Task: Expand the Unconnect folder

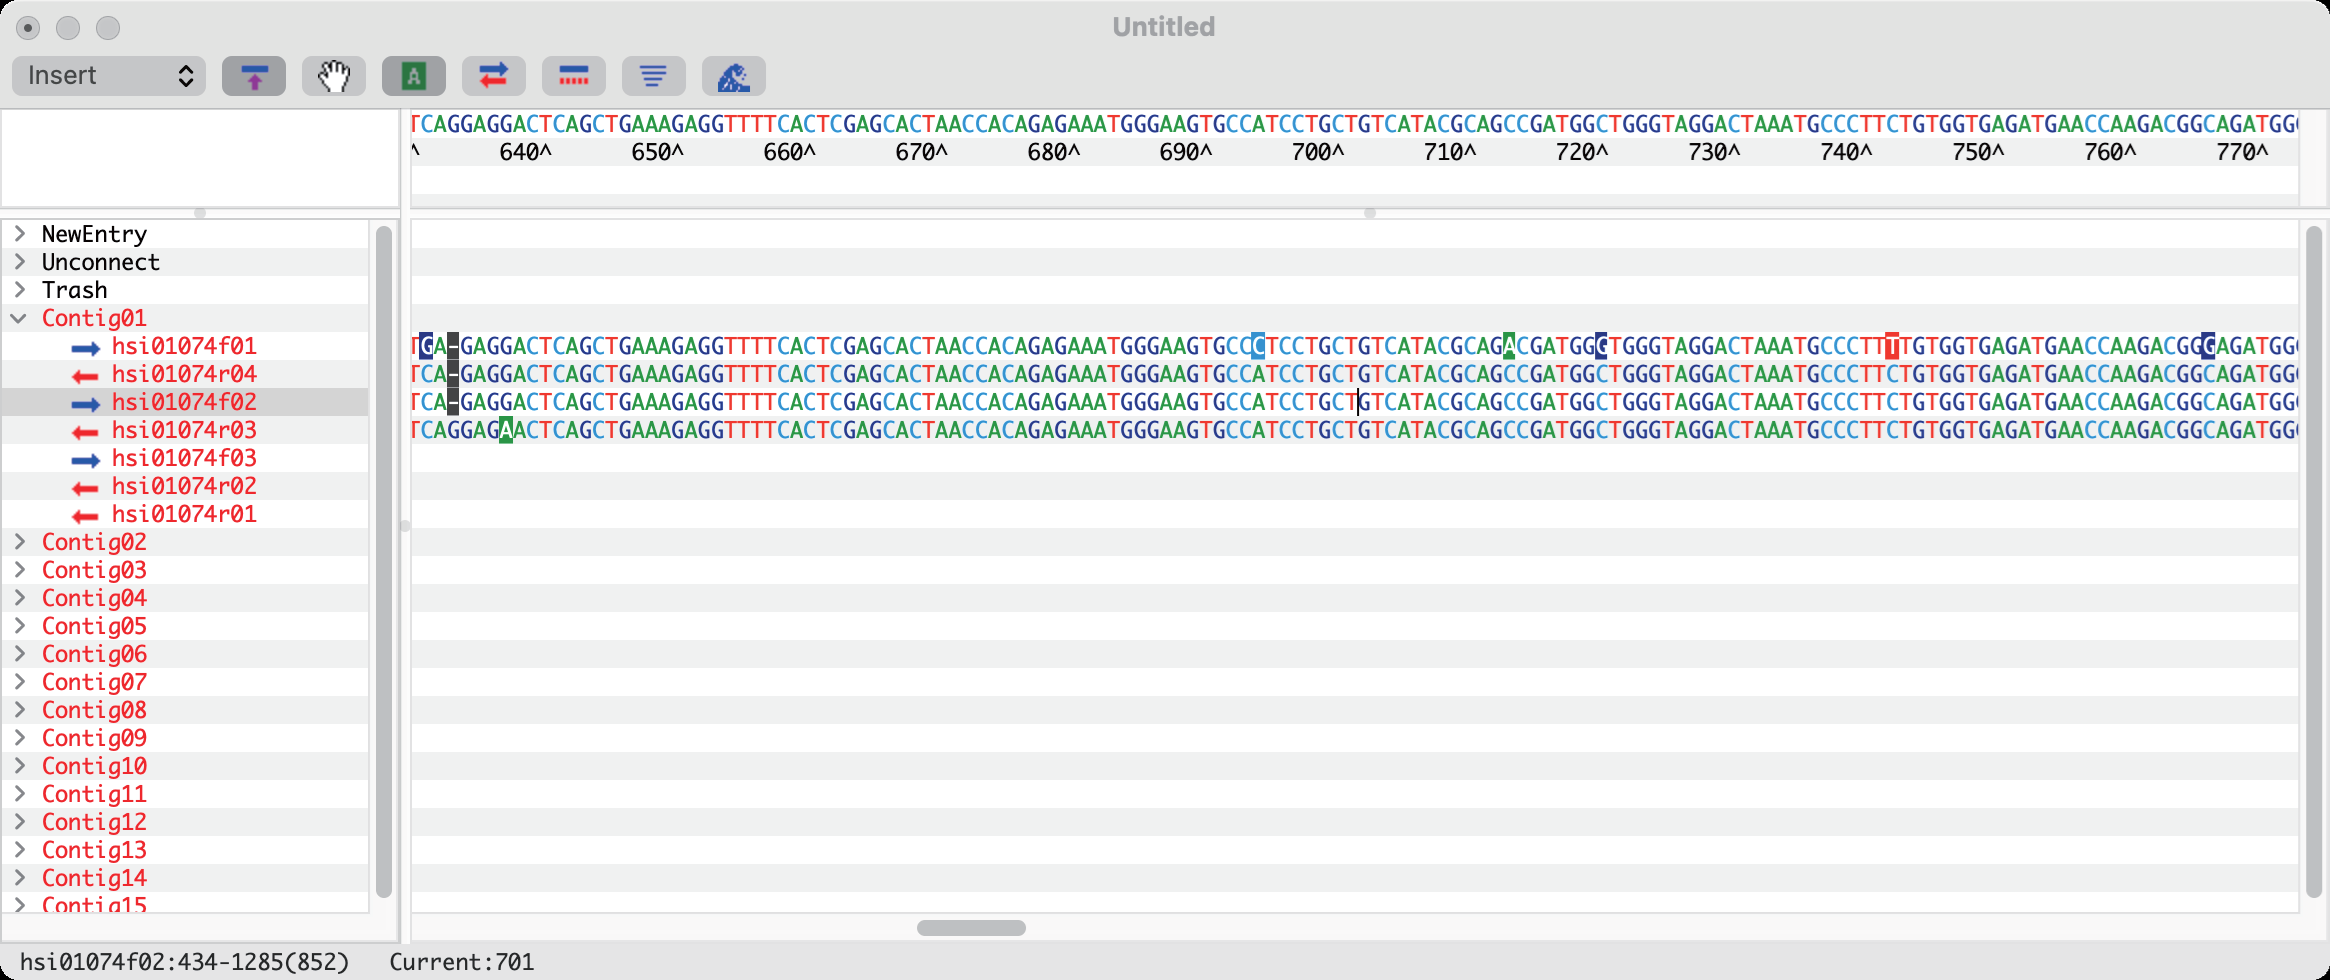Action: (19, 262)
